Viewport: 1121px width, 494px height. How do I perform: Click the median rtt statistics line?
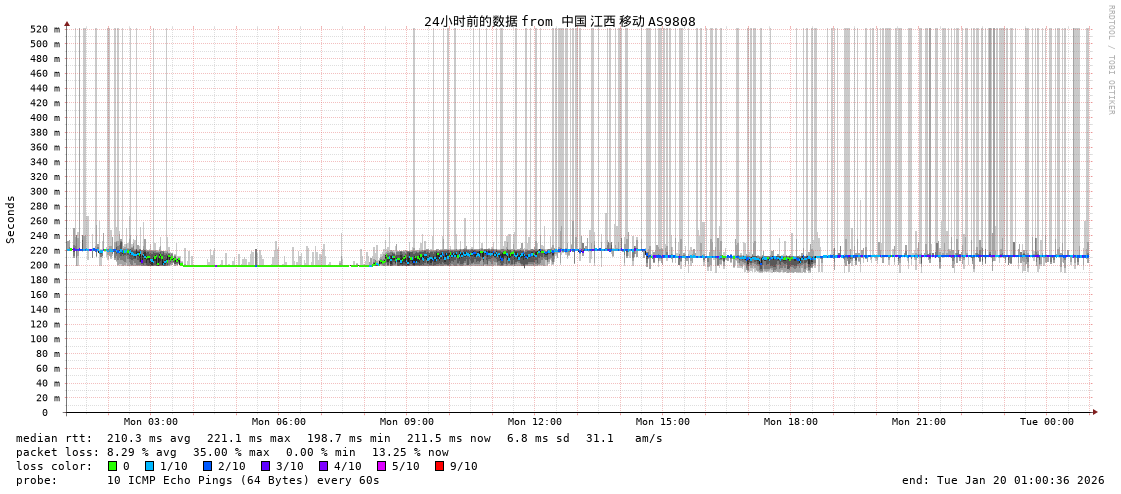pyautogui.click(x=339, y=438)
